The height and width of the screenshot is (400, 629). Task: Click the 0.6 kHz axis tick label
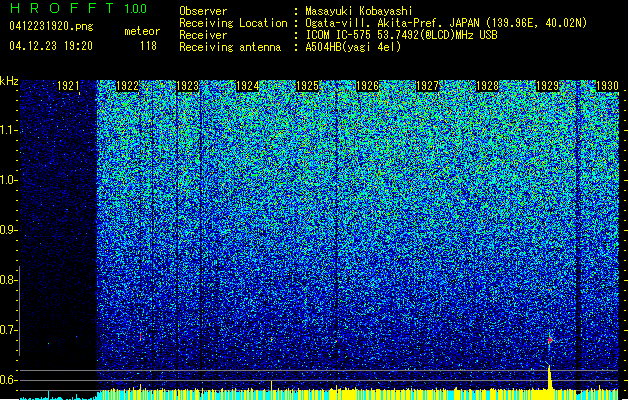8,380
